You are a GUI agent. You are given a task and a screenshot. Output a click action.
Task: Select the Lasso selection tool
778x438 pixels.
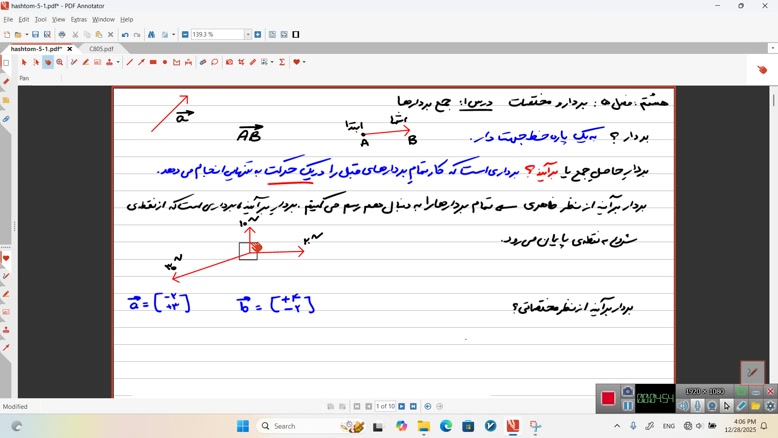[215, 62]
